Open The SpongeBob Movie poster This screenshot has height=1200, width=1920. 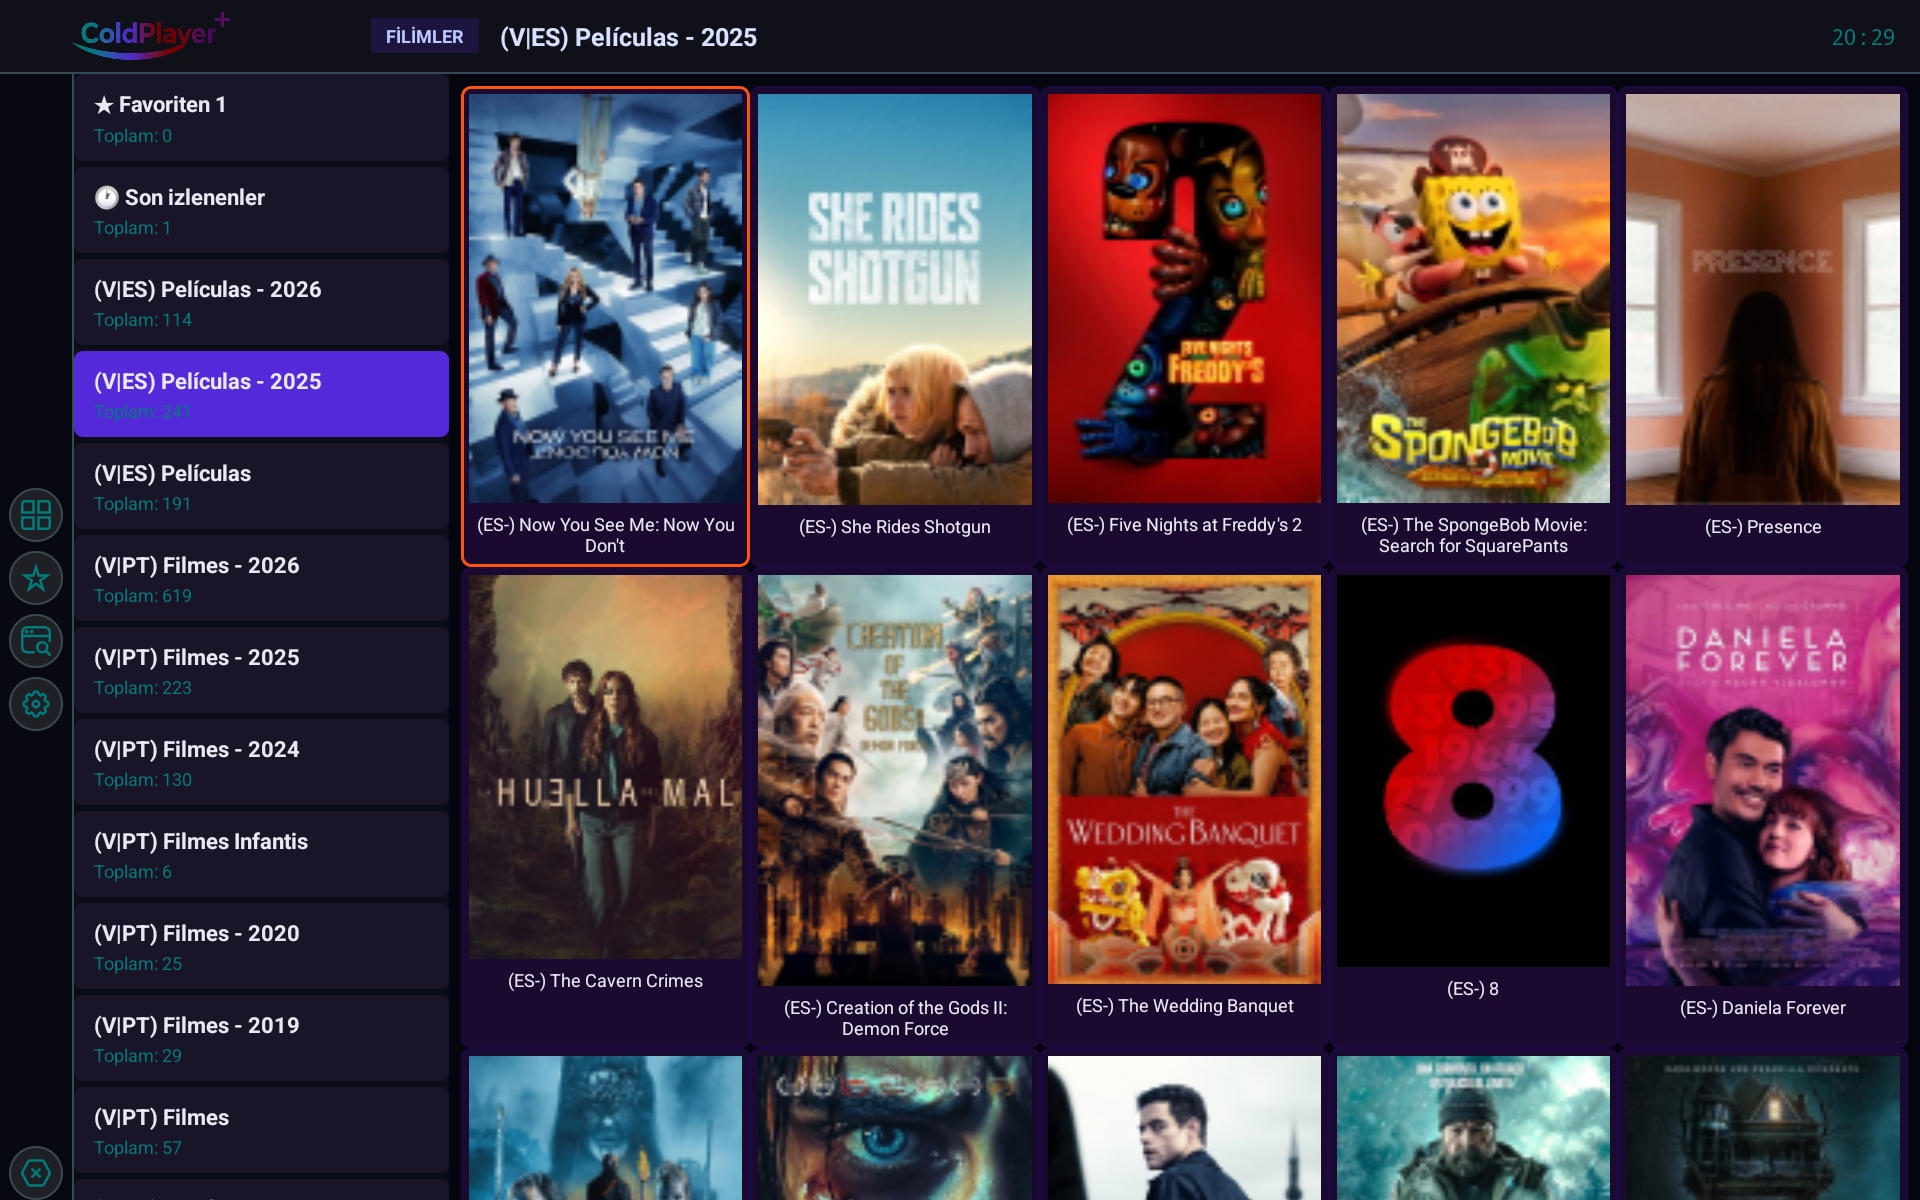point(1473,298)
